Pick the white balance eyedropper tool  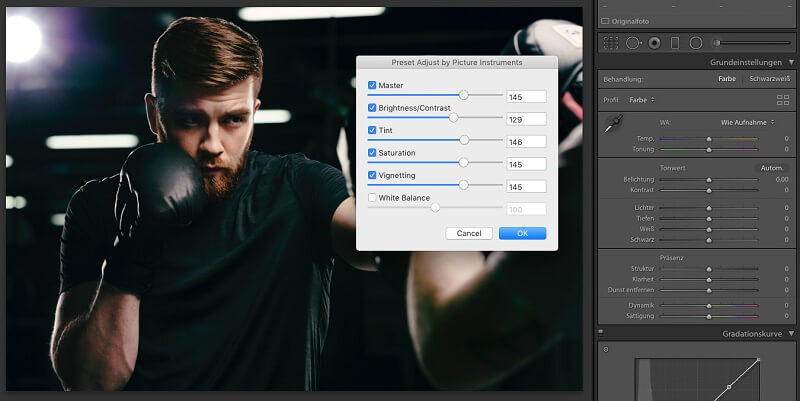pyautogui.click(x=613, y=124)
